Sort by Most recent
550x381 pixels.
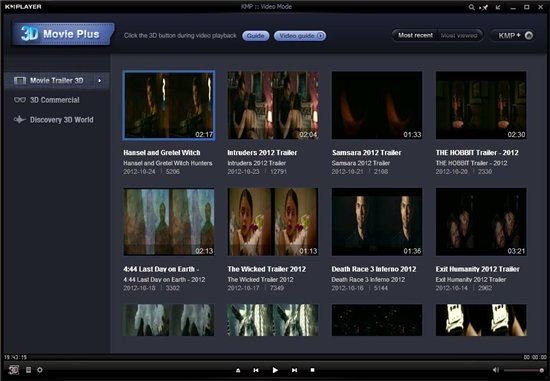[x=415, y=35]
